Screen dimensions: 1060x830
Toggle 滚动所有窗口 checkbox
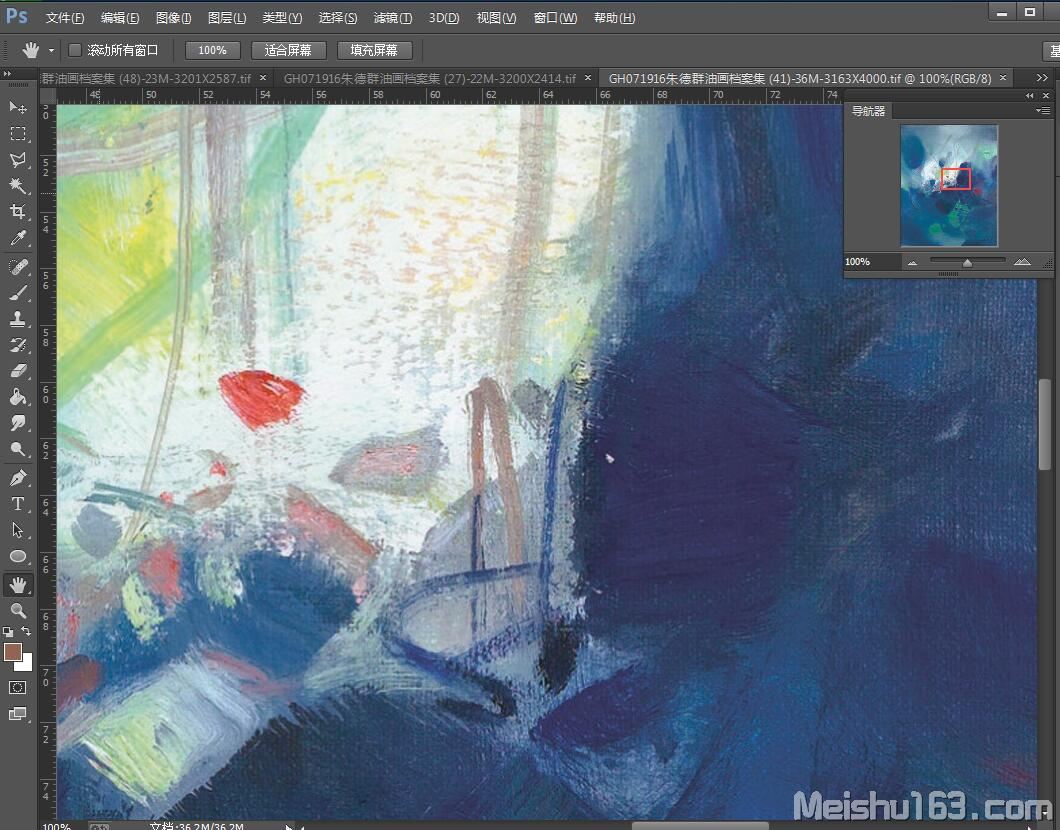(x=75, y=50)
